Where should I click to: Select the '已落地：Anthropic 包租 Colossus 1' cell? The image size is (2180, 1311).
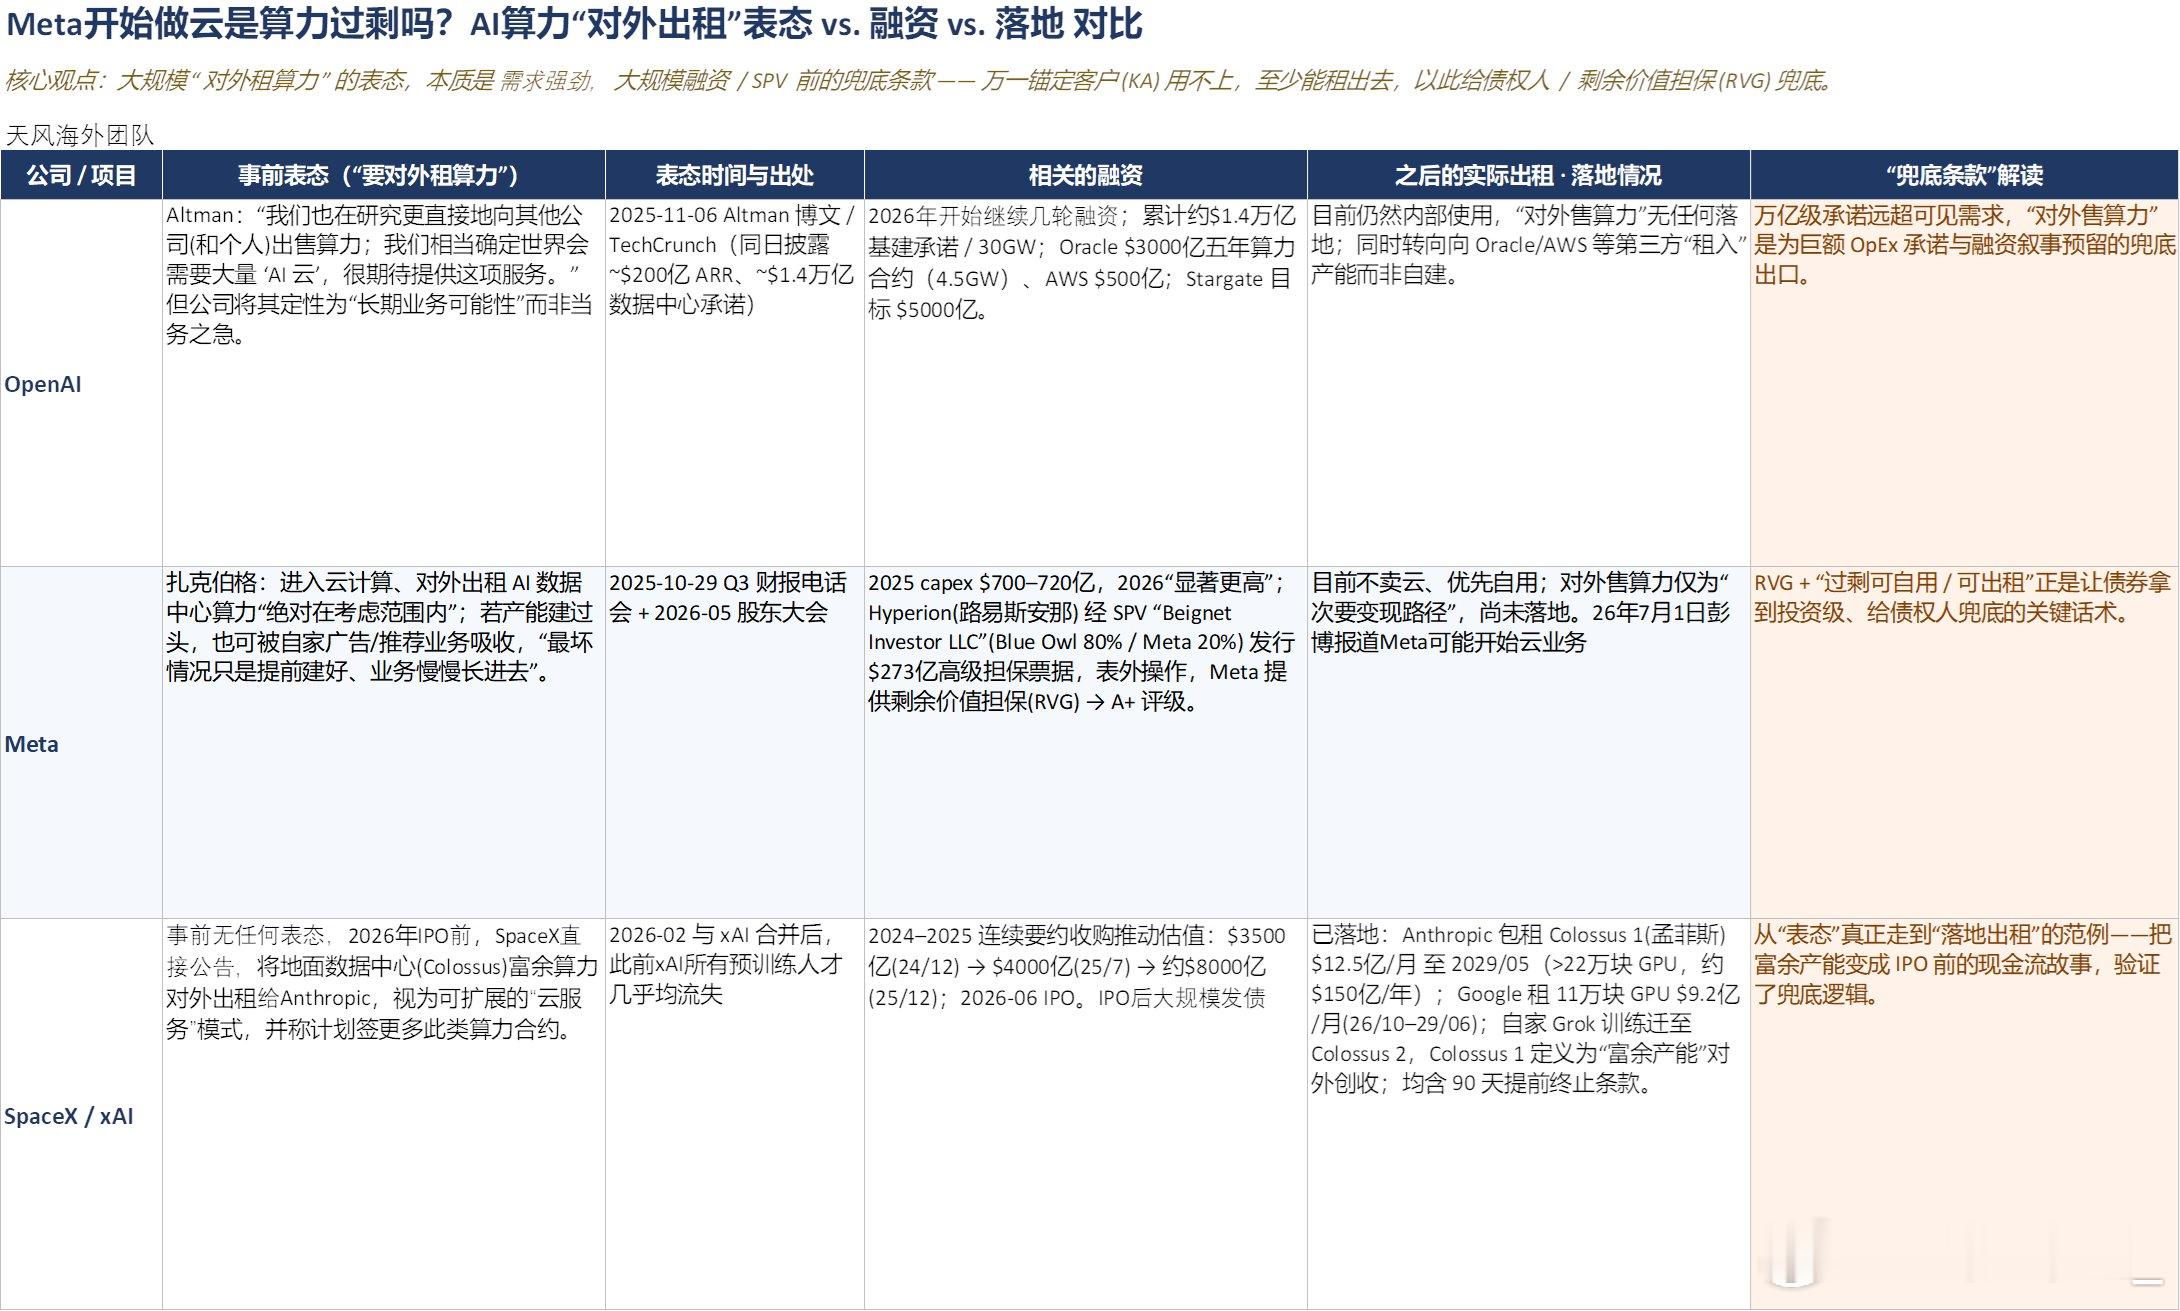tap(1529, 1114)
